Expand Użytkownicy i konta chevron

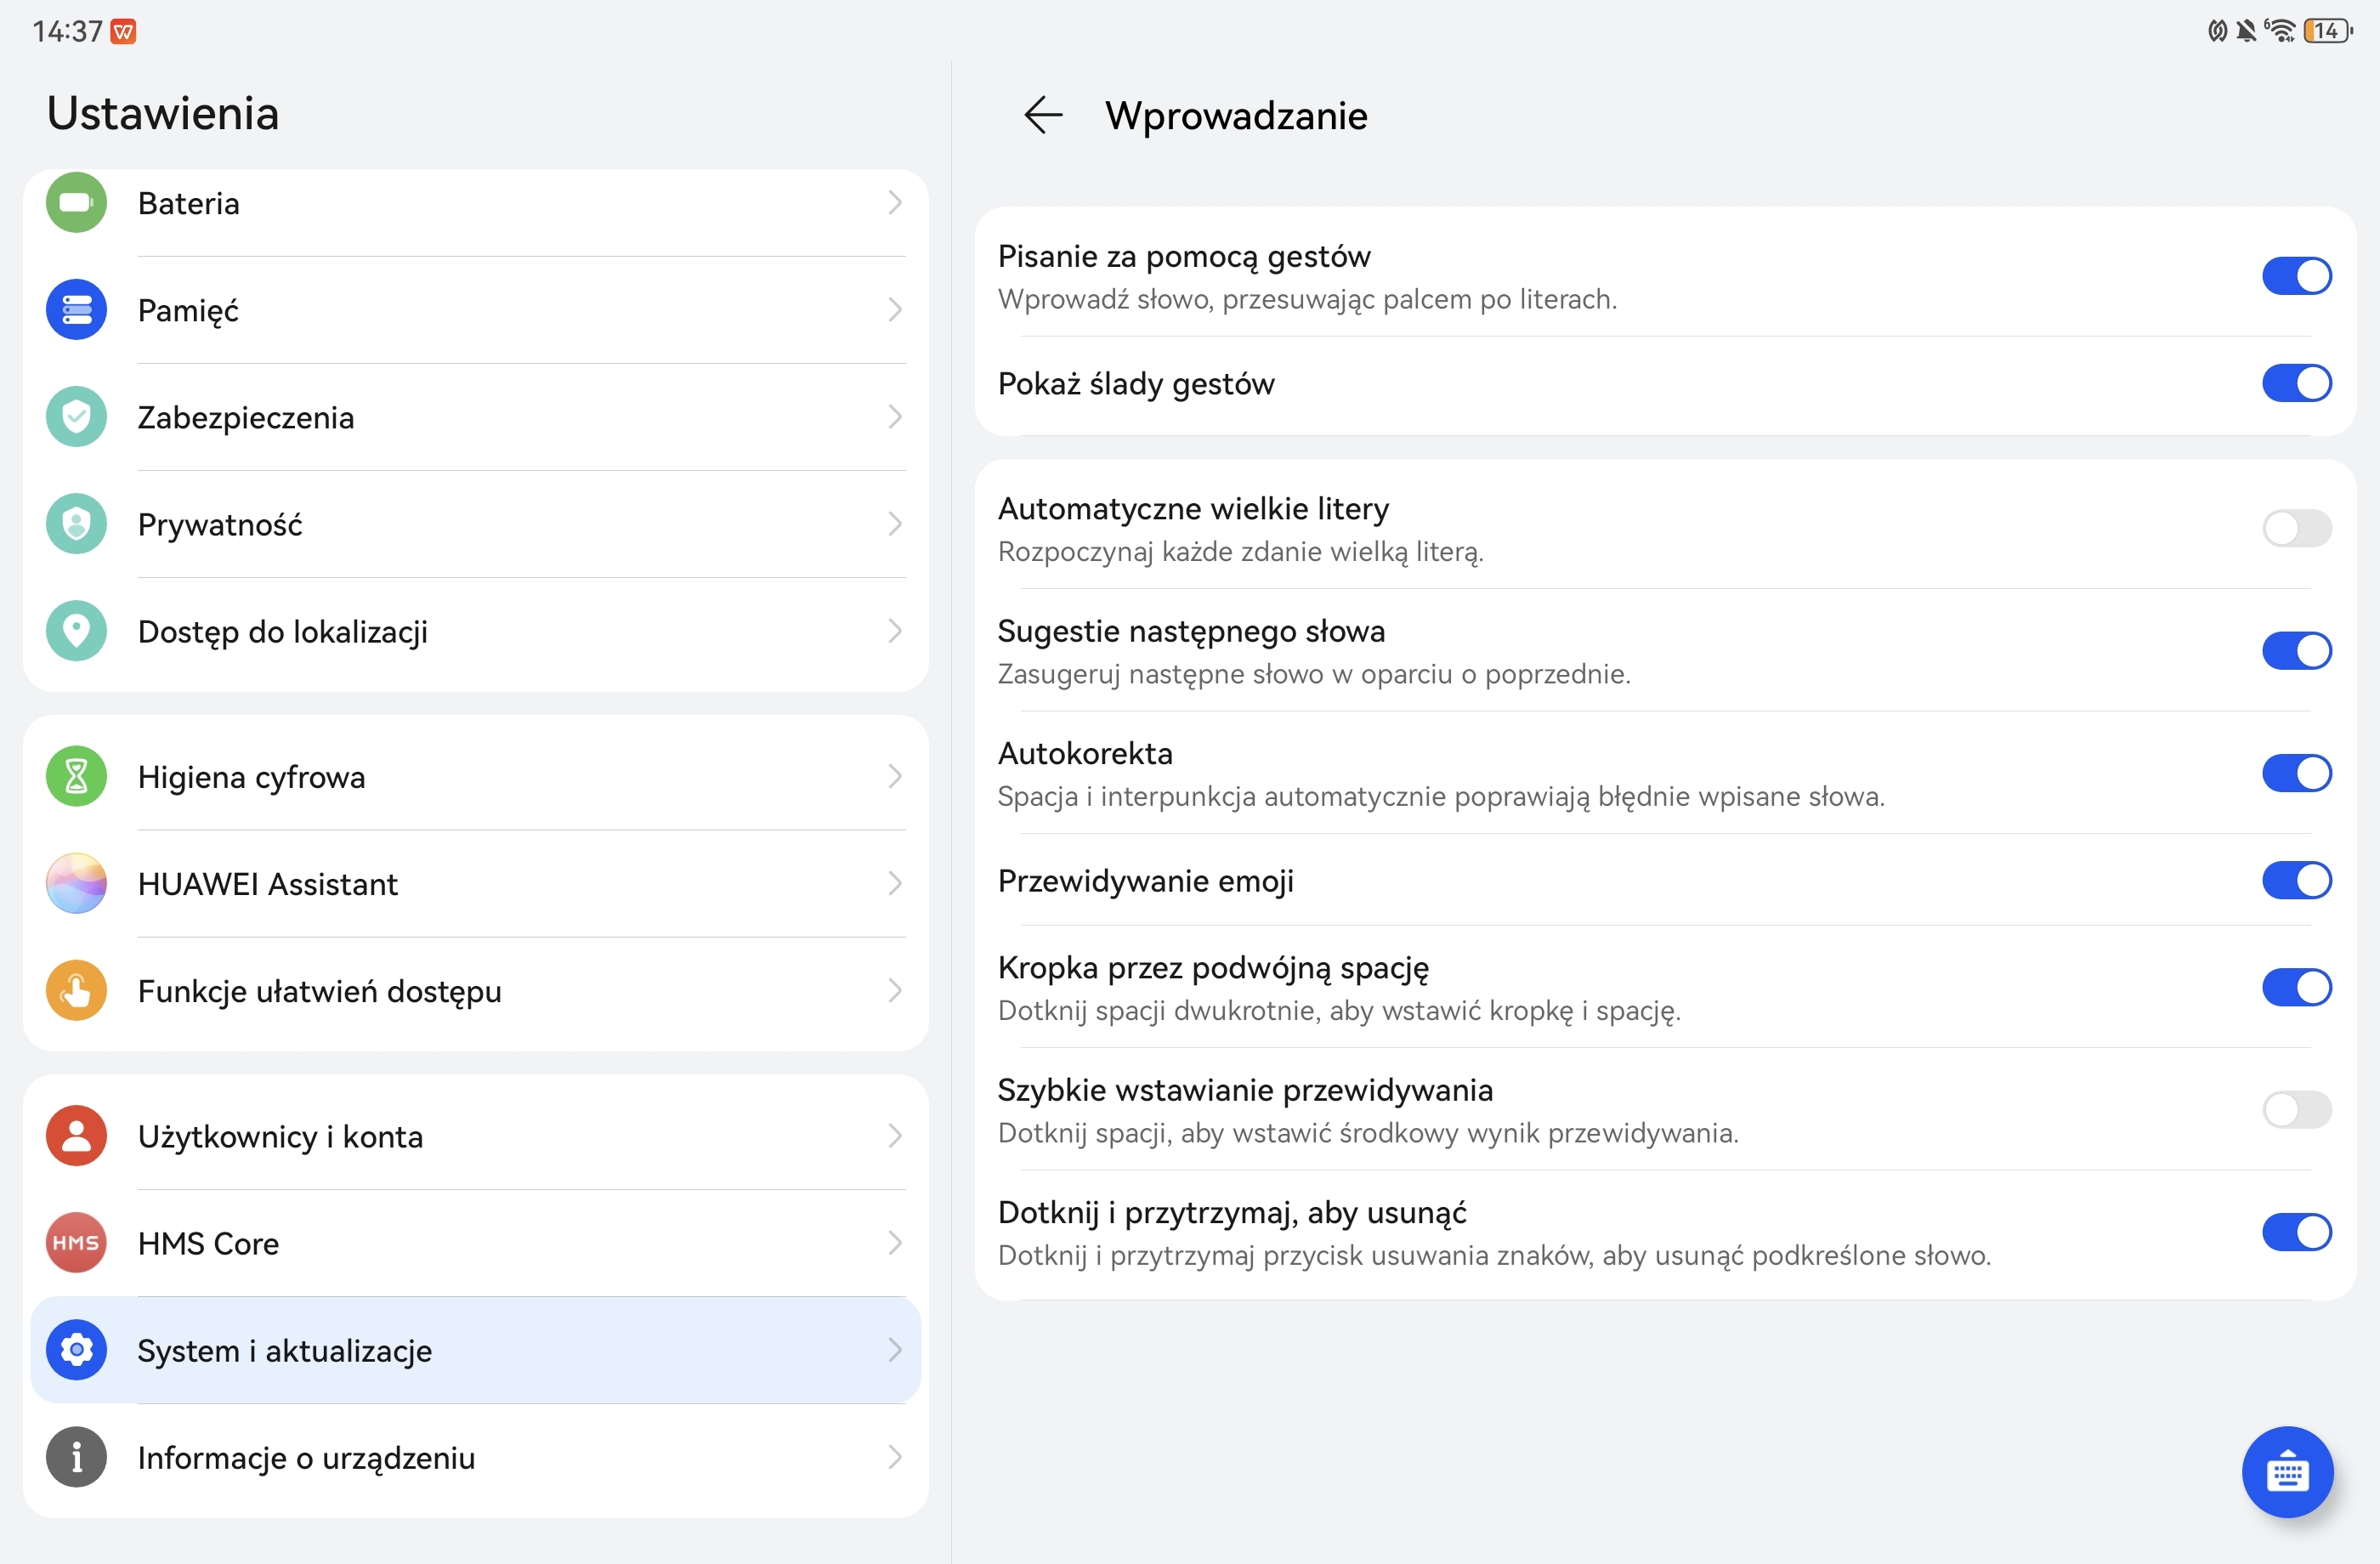(895, 1136)
